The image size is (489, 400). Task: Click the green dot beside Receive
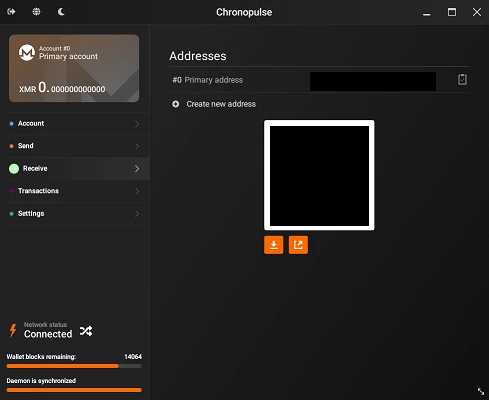(14, 169)
